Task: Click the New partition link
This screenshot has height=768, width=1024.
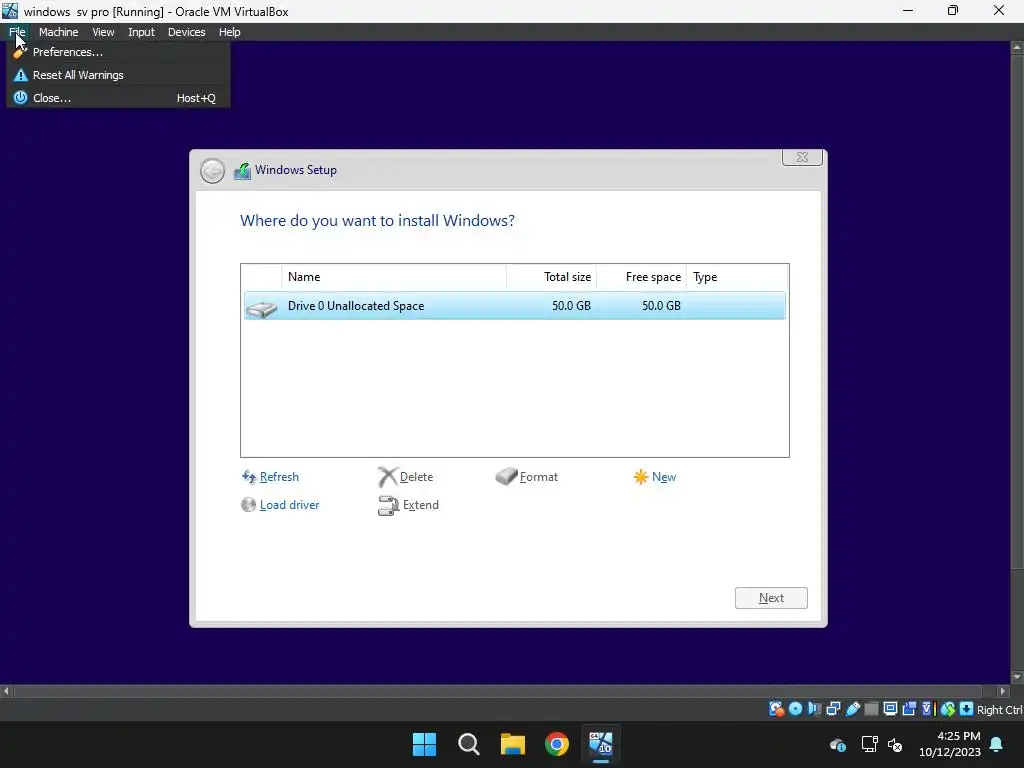Action: (x=664, y=477)
